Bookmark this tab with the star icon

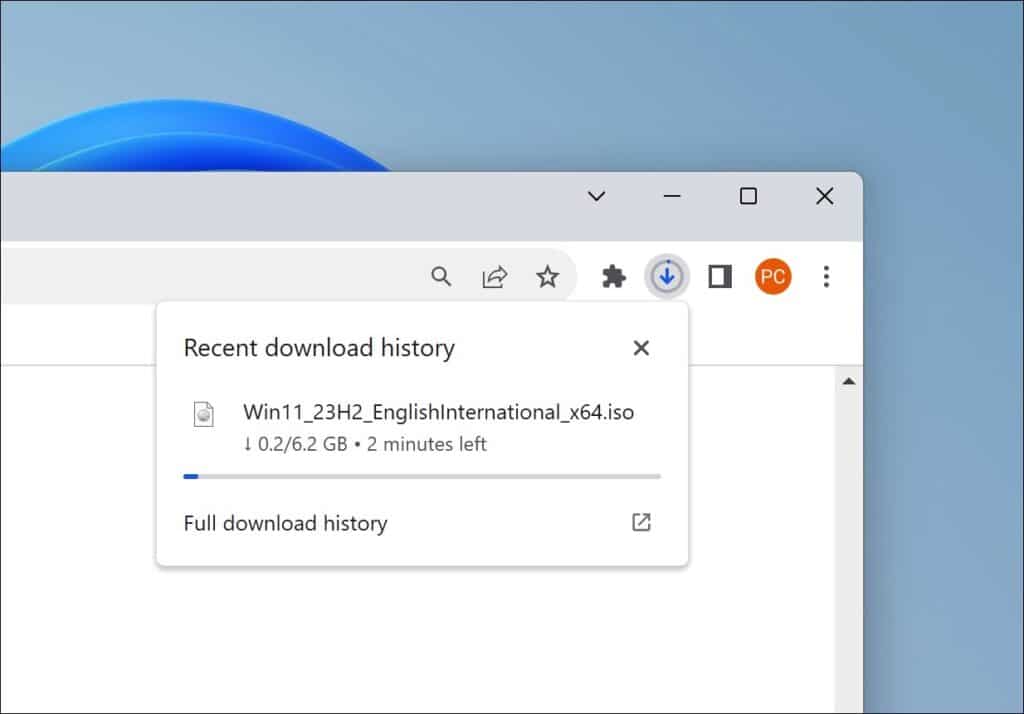click(x=547, y=277)
